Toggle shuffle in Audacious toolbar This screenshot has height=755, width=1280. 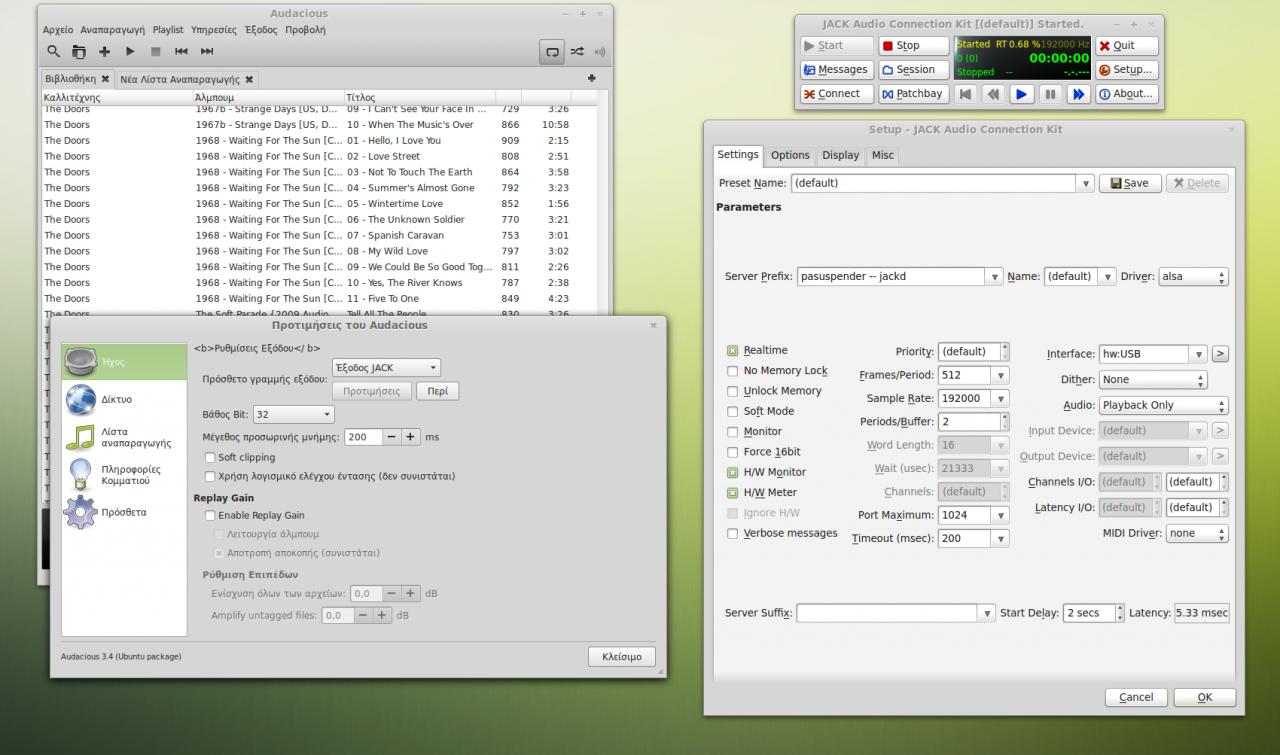click(x=577, y=52)
